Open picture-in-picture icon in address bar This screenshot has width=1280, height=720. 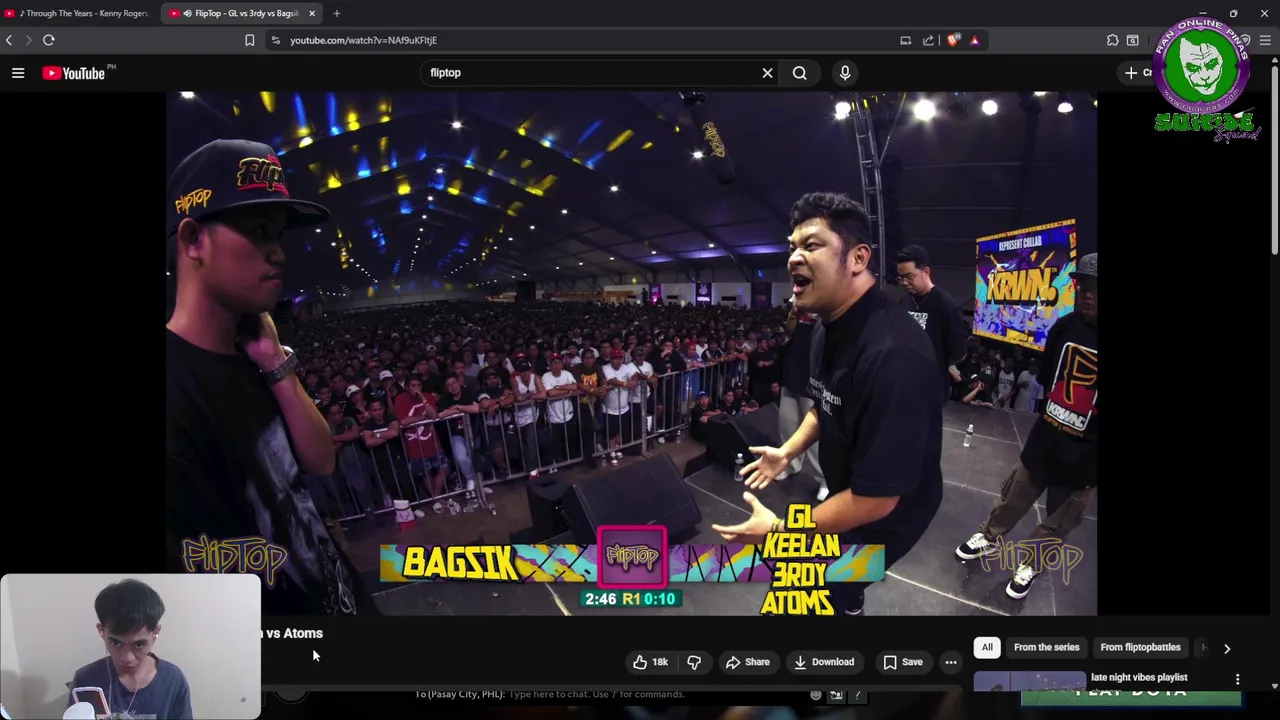[x=905, y=40]
